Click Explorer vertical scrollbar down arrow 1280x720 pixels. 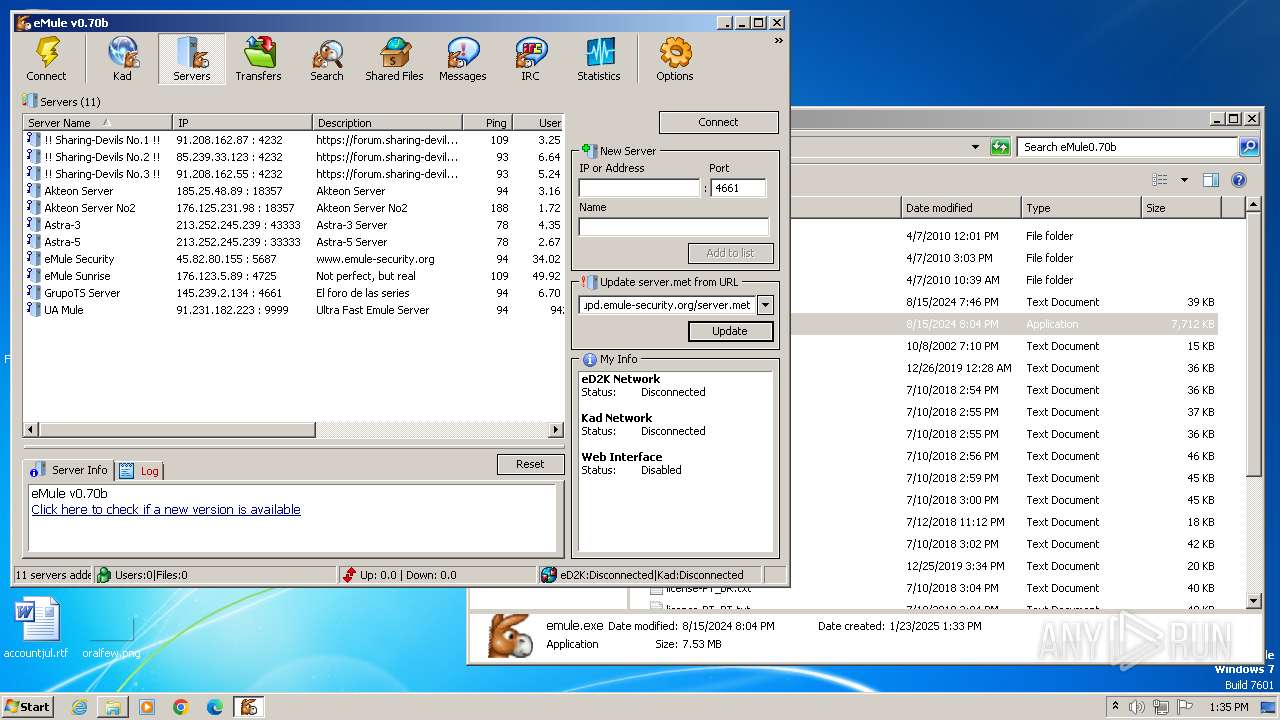point(1254,601)
